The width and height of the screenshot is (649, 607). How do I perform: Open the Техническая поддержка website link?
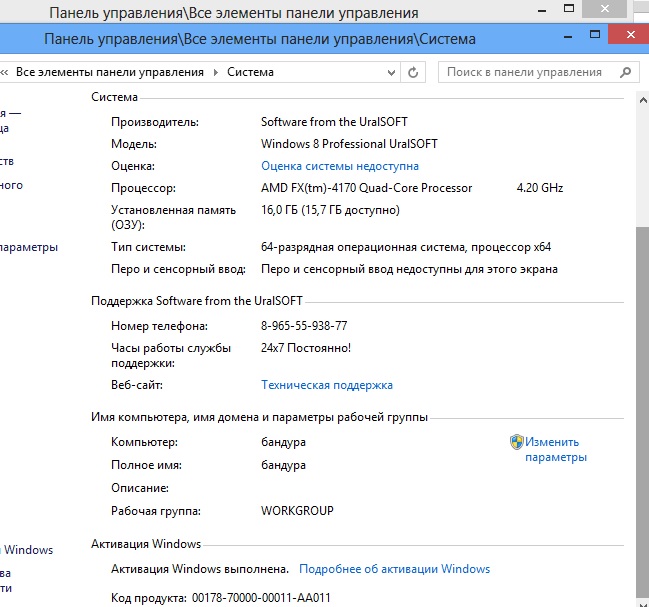pos(326,385)
